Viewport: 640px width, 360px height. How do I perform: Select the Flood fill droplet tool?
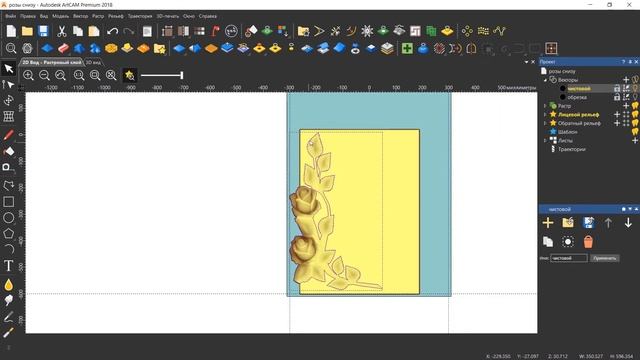(x=8, y=284)
